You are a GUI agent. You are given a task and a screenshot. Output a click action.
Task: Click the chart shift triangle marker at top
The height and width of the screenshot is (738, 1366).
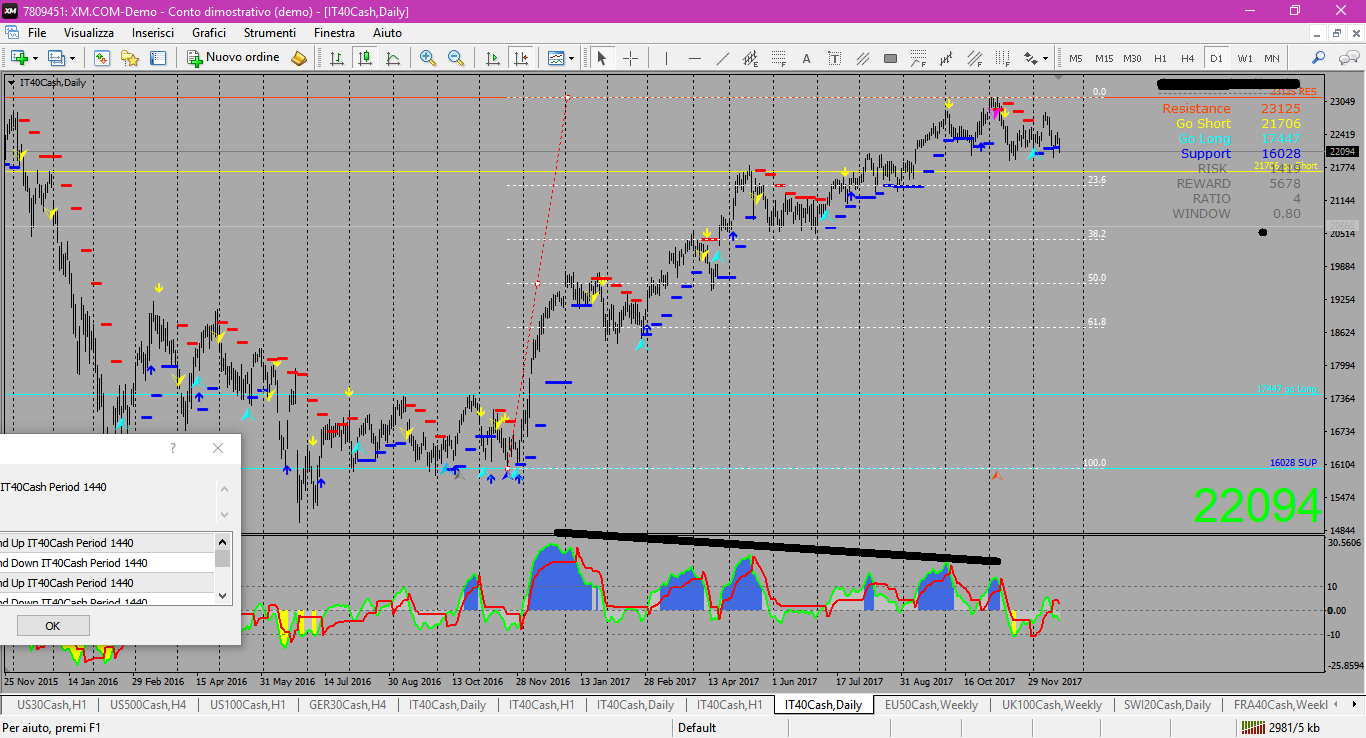1059,76
